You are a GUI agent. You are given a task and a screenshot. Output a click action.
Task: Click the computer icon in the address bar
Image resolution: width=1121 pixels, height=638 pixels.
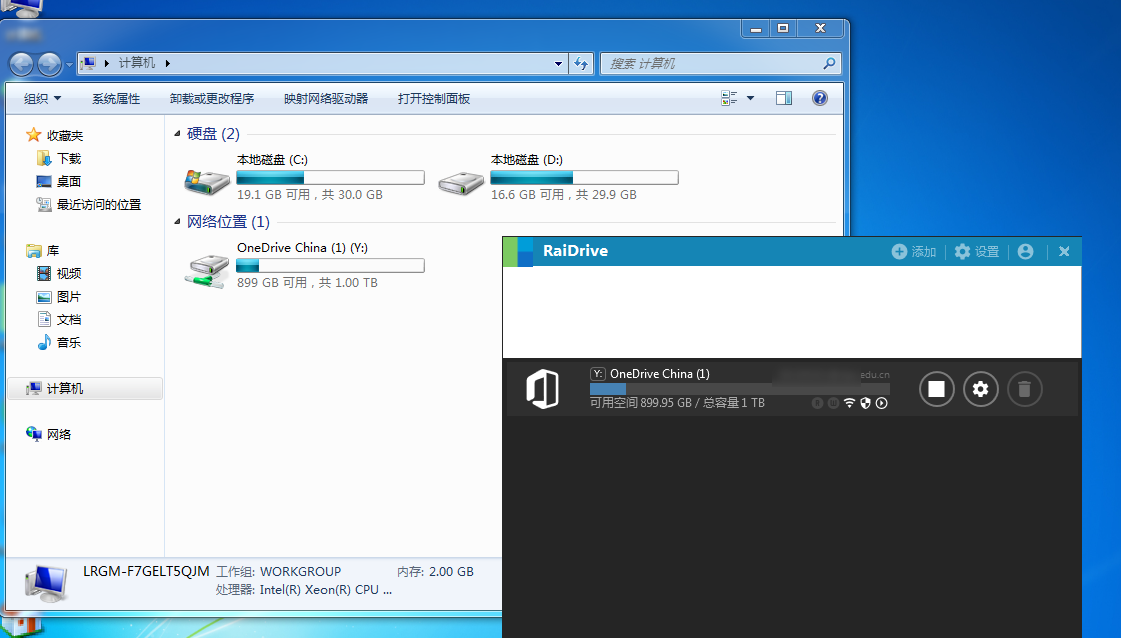click(x=89, y=63)
